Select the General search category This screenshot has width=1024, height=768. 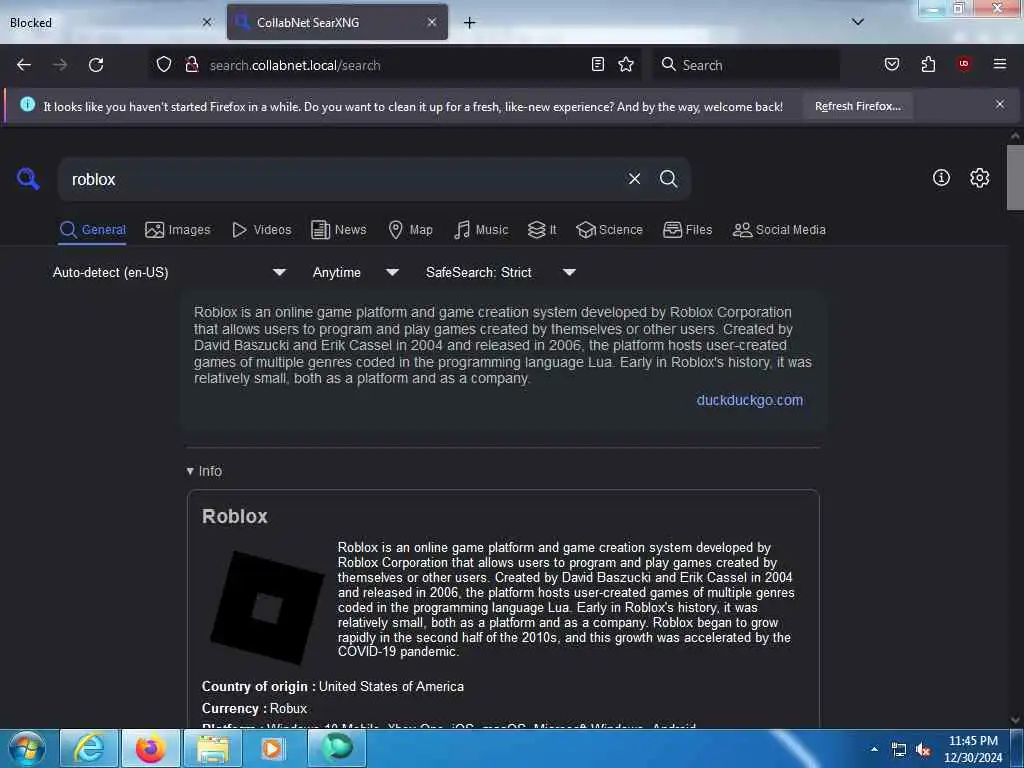(x=93, y=230)
